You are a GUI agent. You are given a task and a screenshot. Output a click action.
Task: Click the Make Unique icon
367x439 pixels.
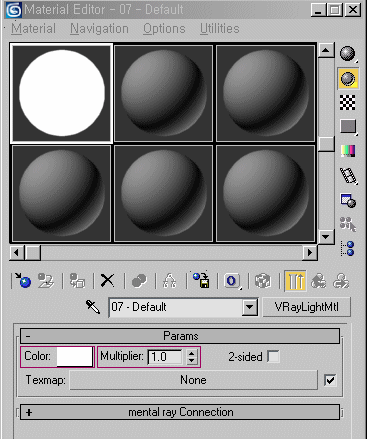tap(170, 280)
